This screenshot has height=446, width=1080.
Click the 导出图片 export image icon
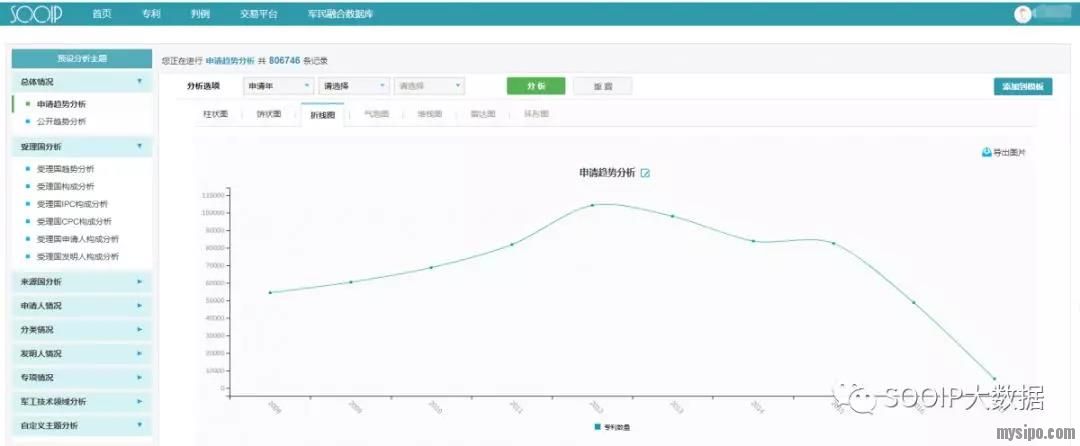click(x=986, y=152)
